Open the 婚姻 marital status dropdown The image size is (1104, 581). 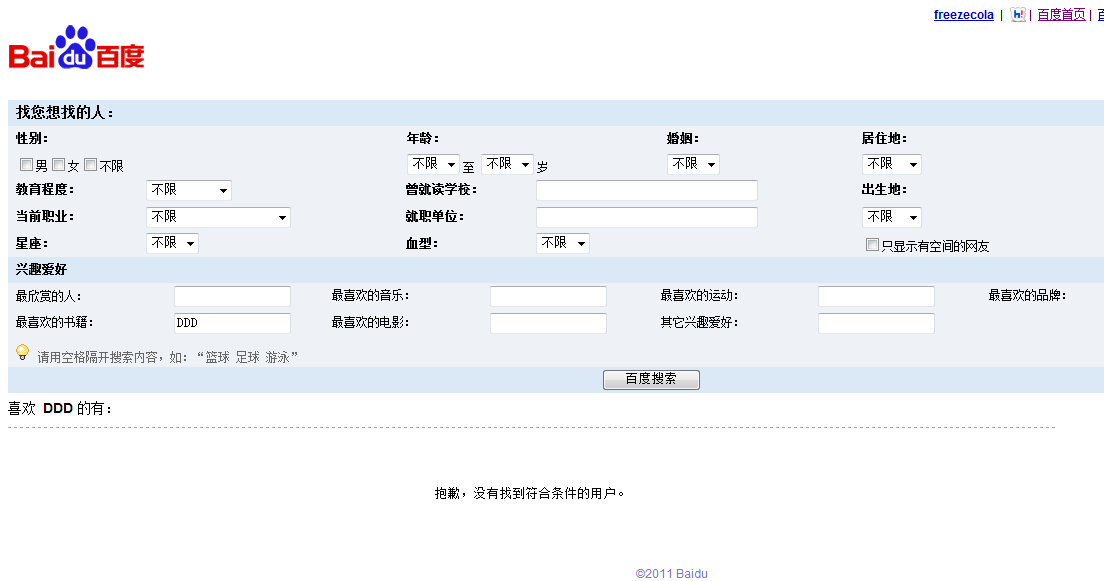pos(693,164)
